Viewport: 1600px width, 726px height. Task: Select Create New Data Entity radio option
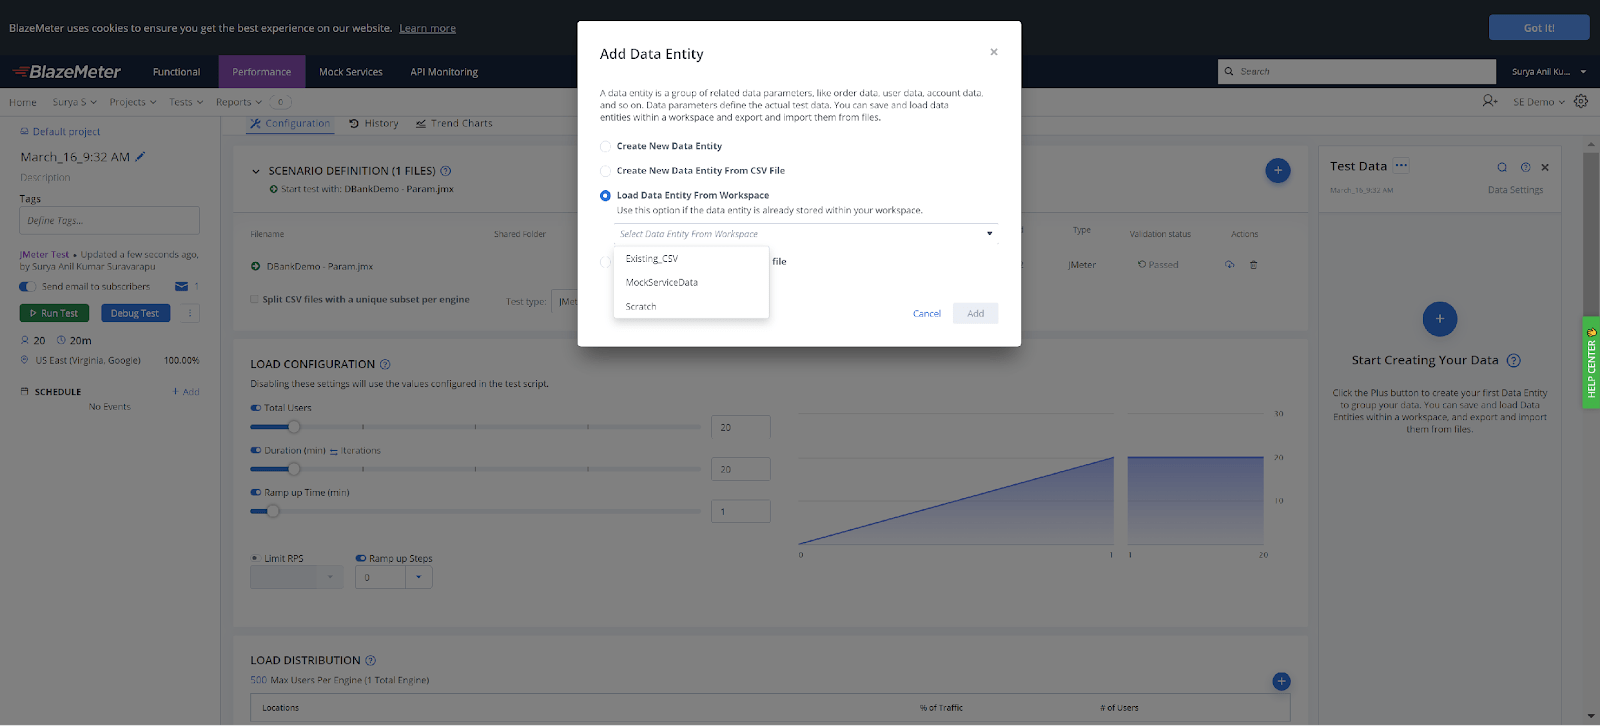[605, 146]
